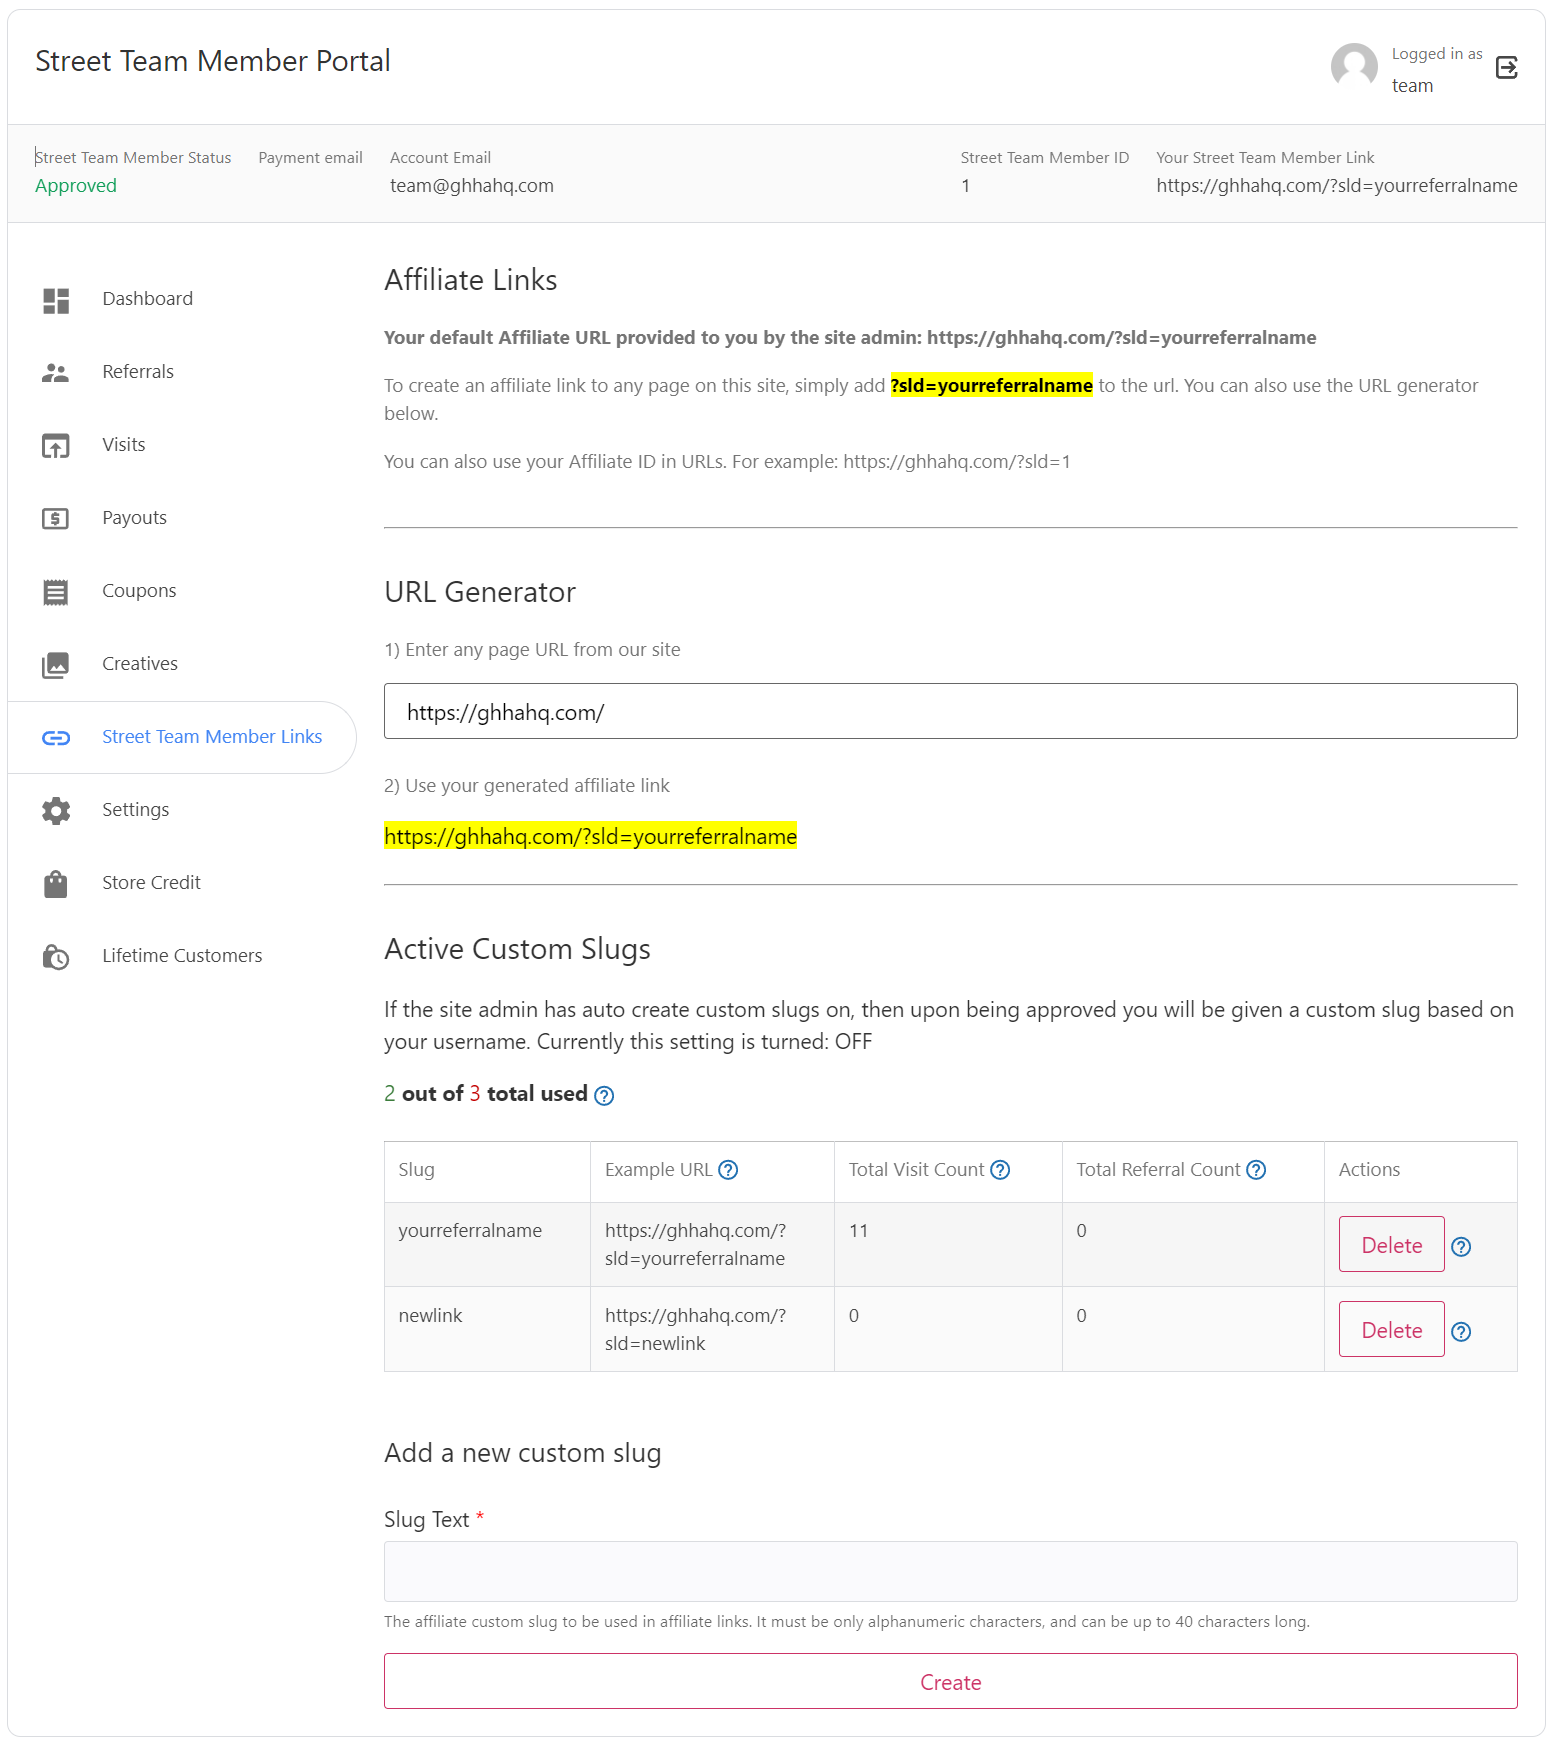Click the Dashboard grid icon
The image size is (1552, 1745).
56,300
